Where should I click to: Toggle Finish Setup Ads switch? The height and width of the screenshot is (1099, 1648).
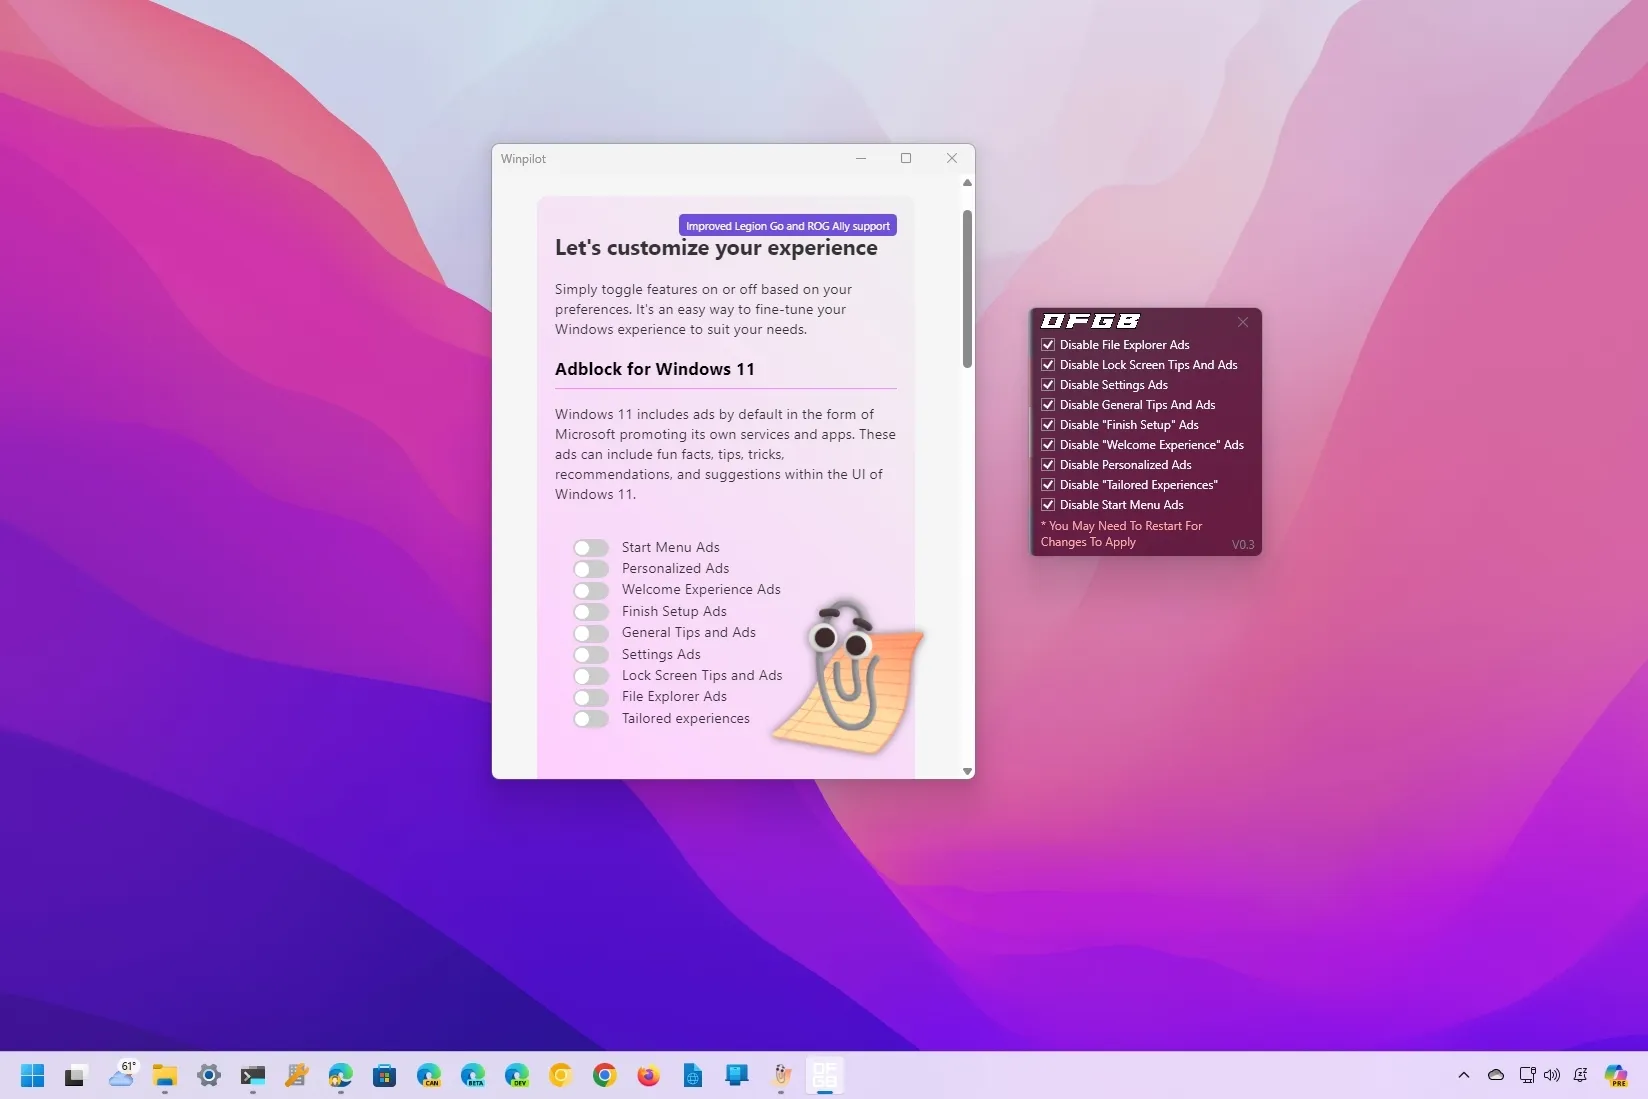tap(591, 612)
